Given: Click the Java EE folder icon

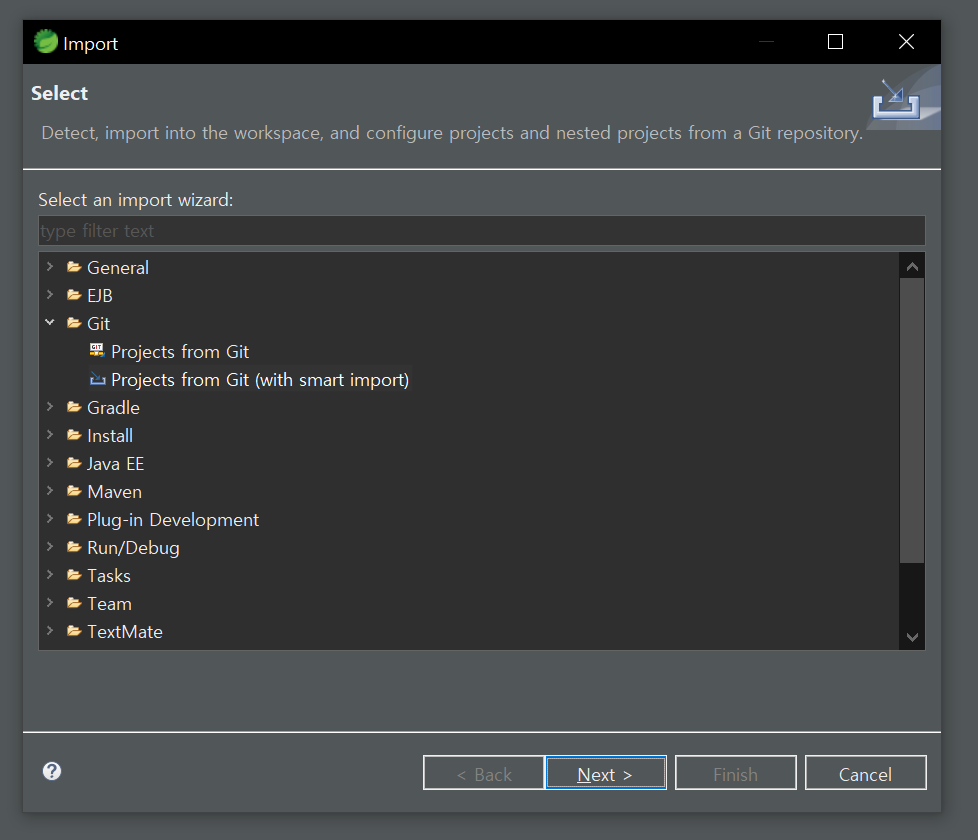Looking at the screenshot, I should tap(74, 463).
